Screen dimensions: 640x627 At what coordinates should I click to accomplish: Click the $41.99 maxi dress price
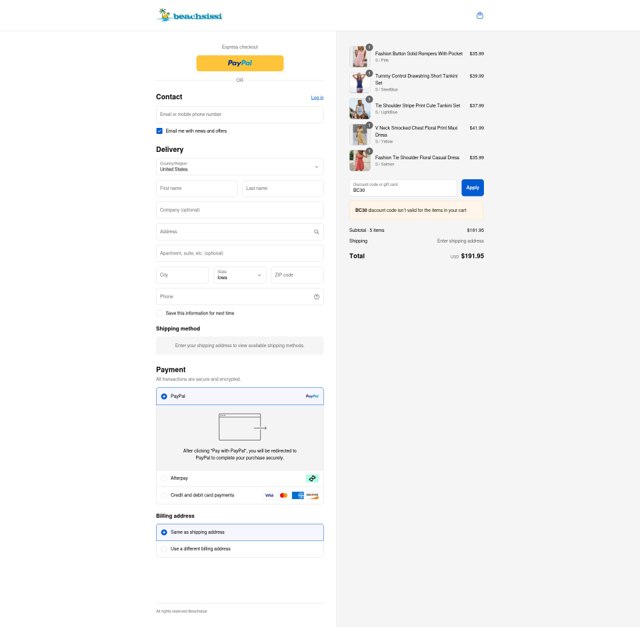(477, 128)
